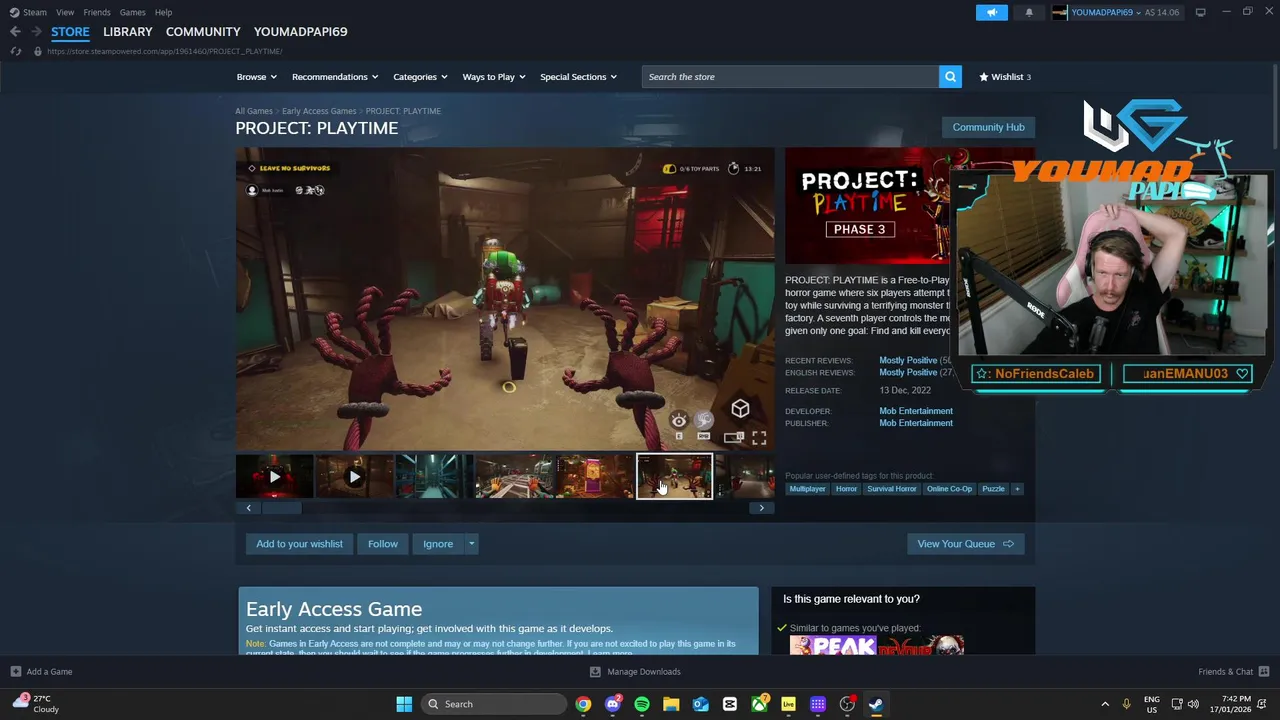
Task: Open the notifications bell
Action: click(1029, 12)
